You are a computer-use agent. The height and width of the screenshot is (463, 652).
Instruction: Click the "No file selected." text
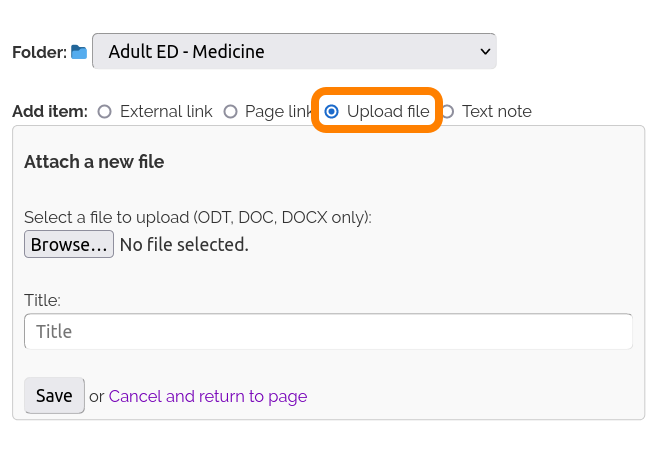[184, 244]
